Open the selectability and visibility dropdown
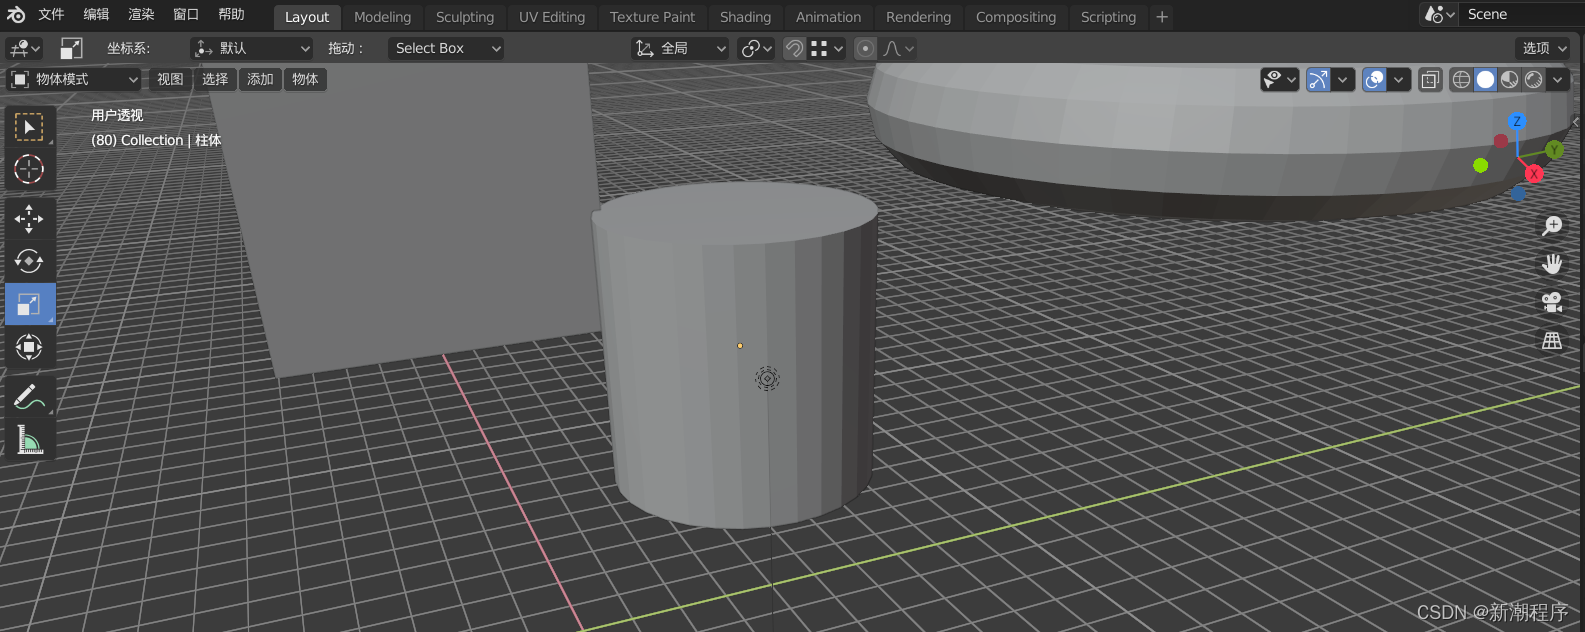Image resolution: width=1585 pixels, height=632 pixels. pos(1279,79)
